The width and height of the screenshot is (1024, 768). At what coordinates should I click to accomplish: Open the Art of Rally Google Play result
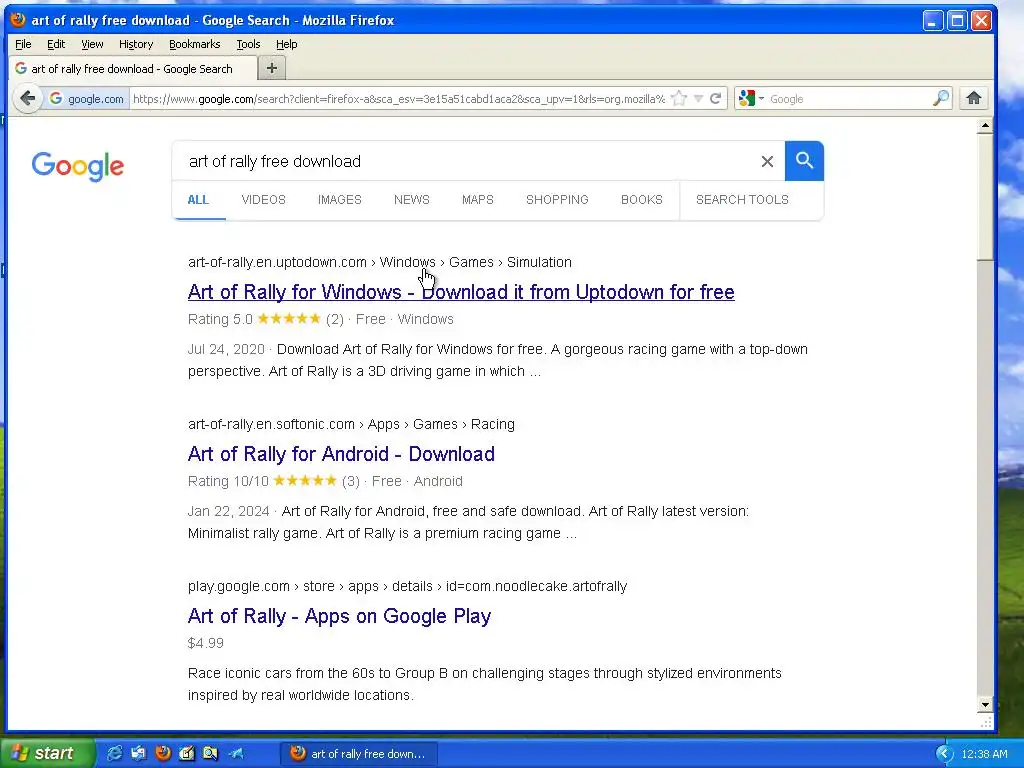pyautogui.click(x=339, y=616)
